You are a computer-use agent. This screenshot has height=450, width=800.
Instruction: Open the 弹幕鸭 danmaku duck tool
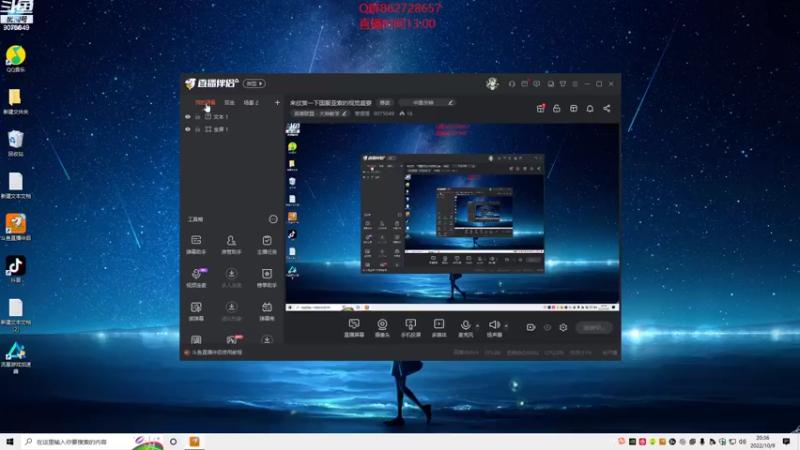[x=267, y=311]
